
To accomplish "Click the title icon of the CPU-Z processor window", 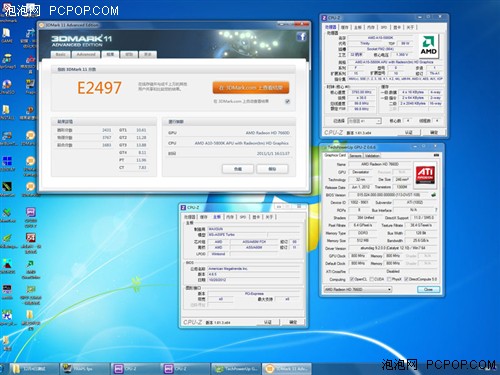I will click(324, 18).
